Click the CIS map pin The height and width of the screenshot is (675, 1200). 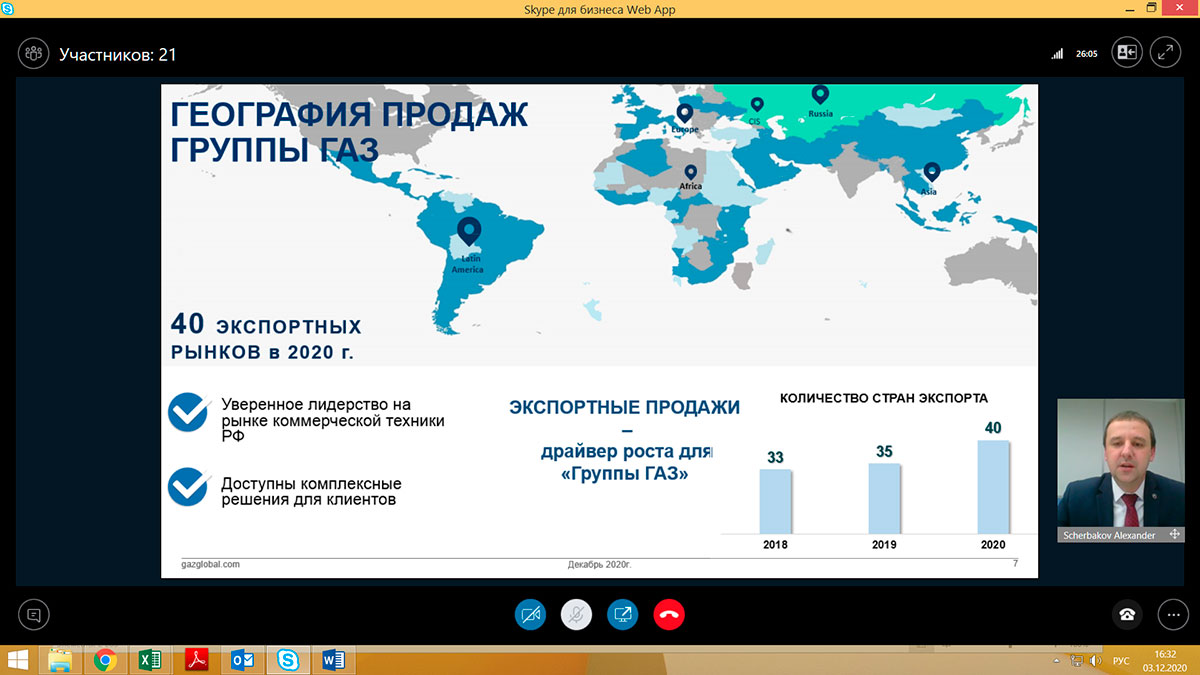click(757, 104)
